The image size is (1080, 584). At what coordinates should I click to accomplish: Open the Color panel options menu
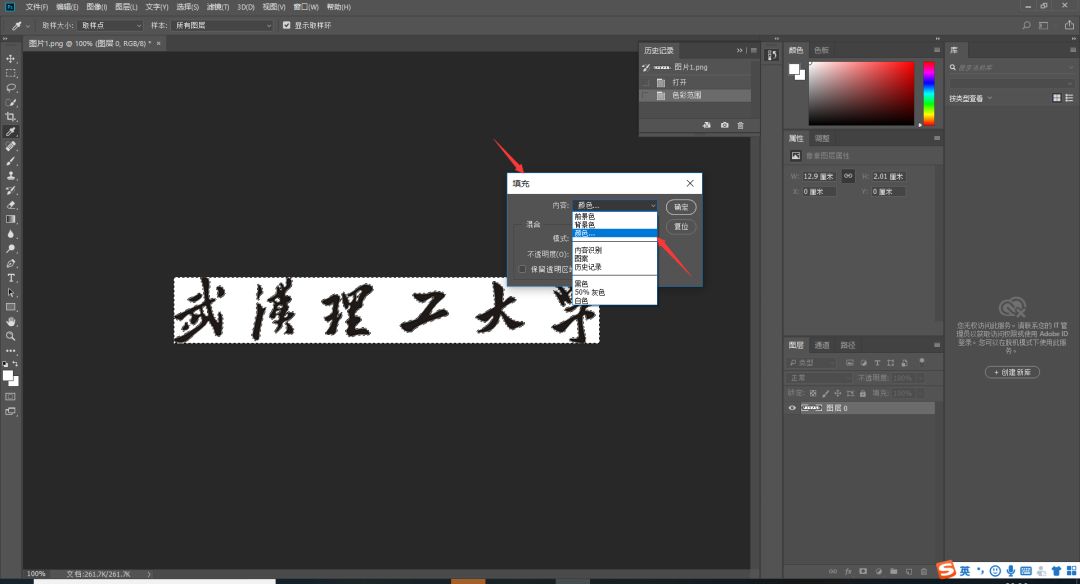coord(937,50)
